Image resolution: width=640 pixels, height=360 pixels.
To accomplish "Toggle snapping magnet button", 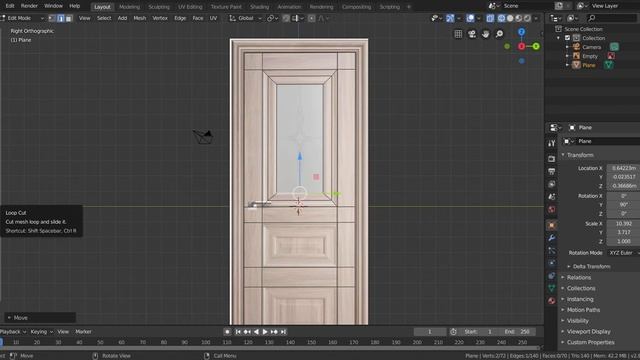I will click(286, 18).
